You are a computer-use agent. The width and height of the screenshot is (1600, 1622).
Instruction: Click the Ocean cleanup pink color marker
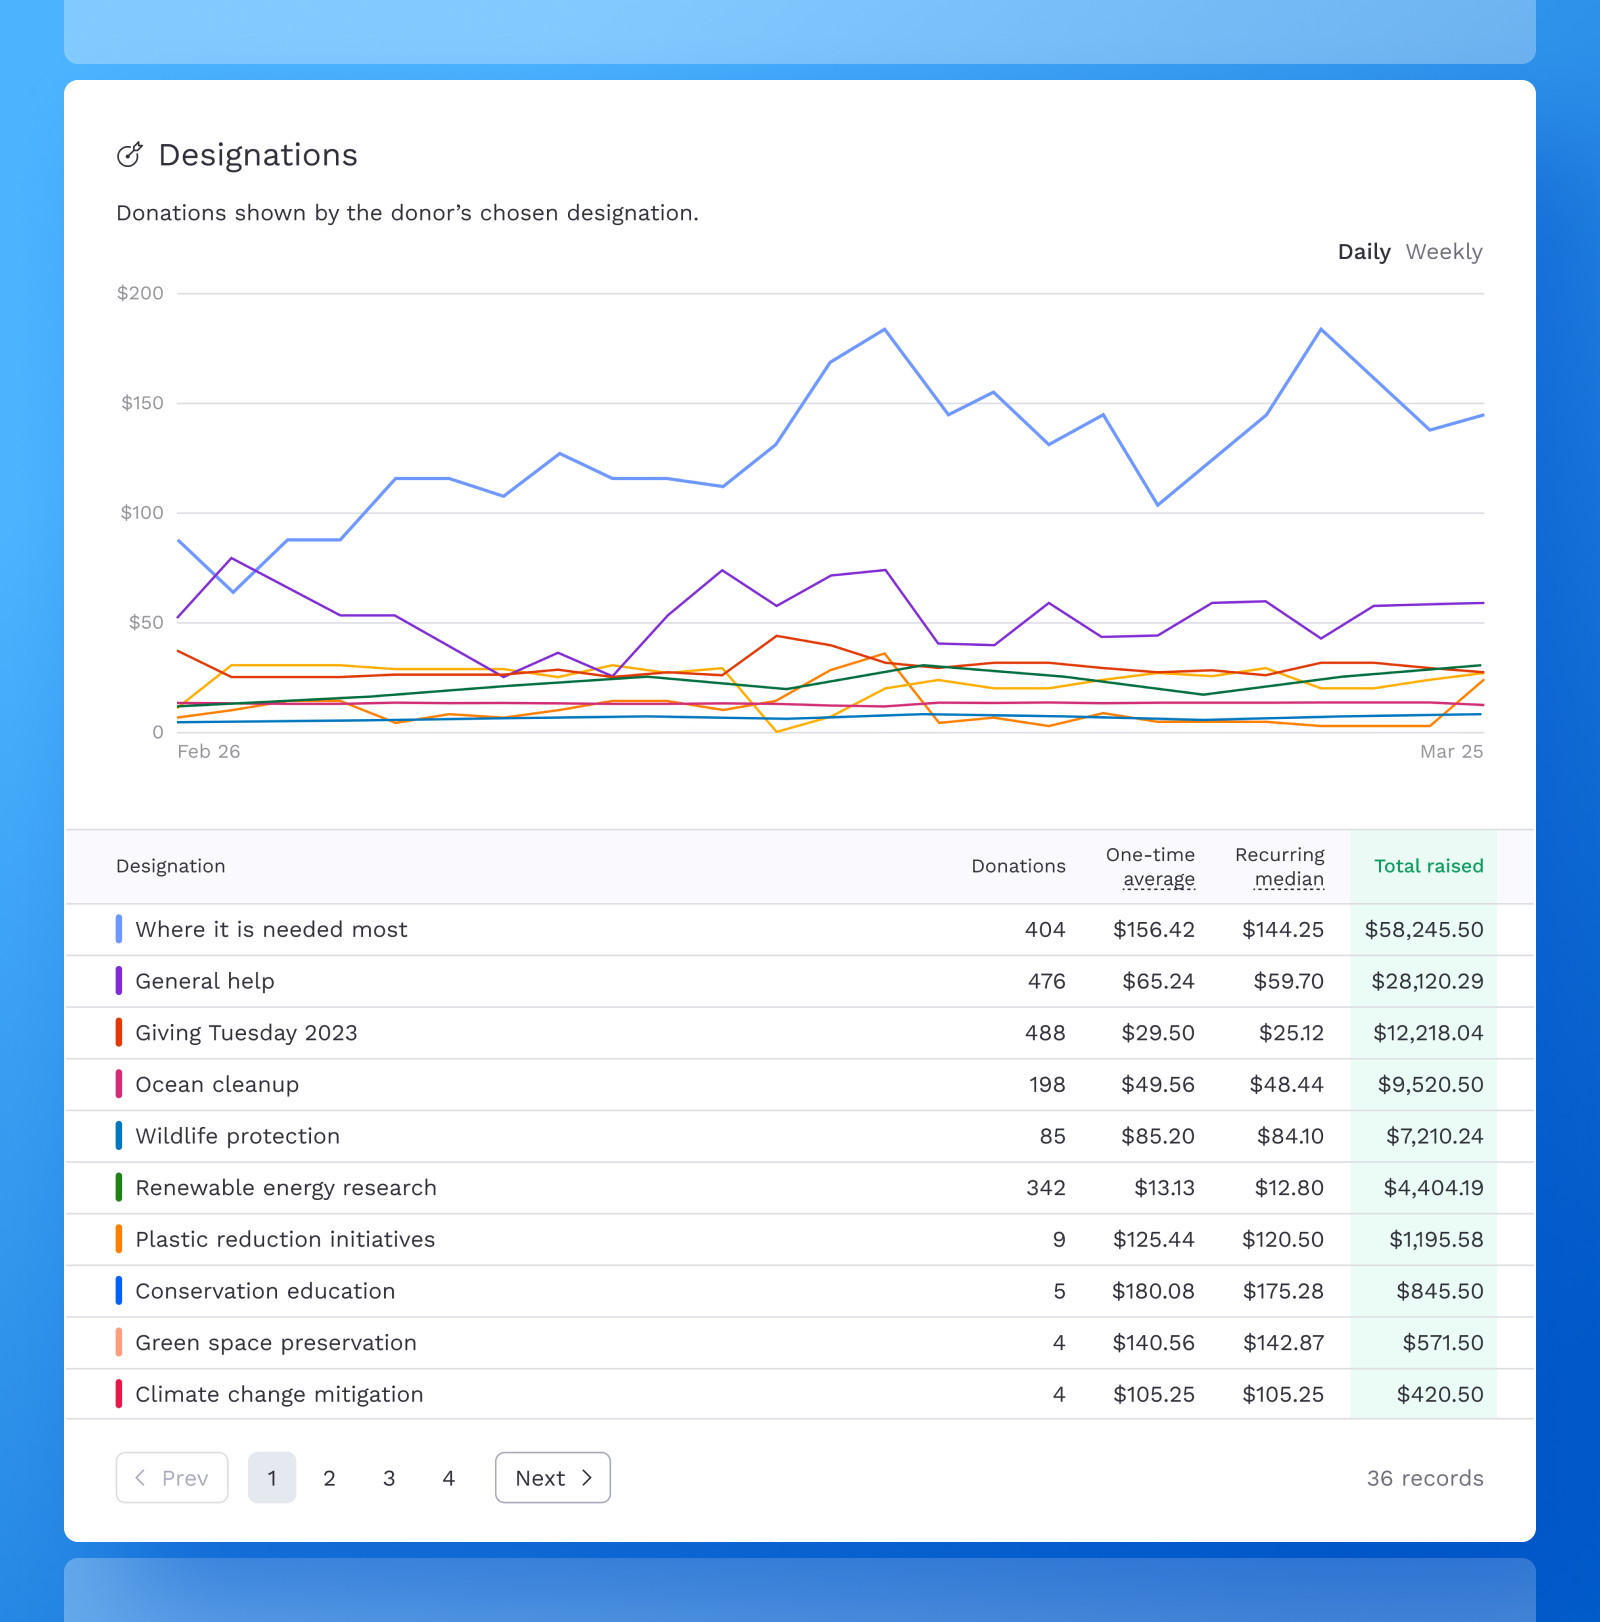pyautogui.click(x=119, y=1084)
